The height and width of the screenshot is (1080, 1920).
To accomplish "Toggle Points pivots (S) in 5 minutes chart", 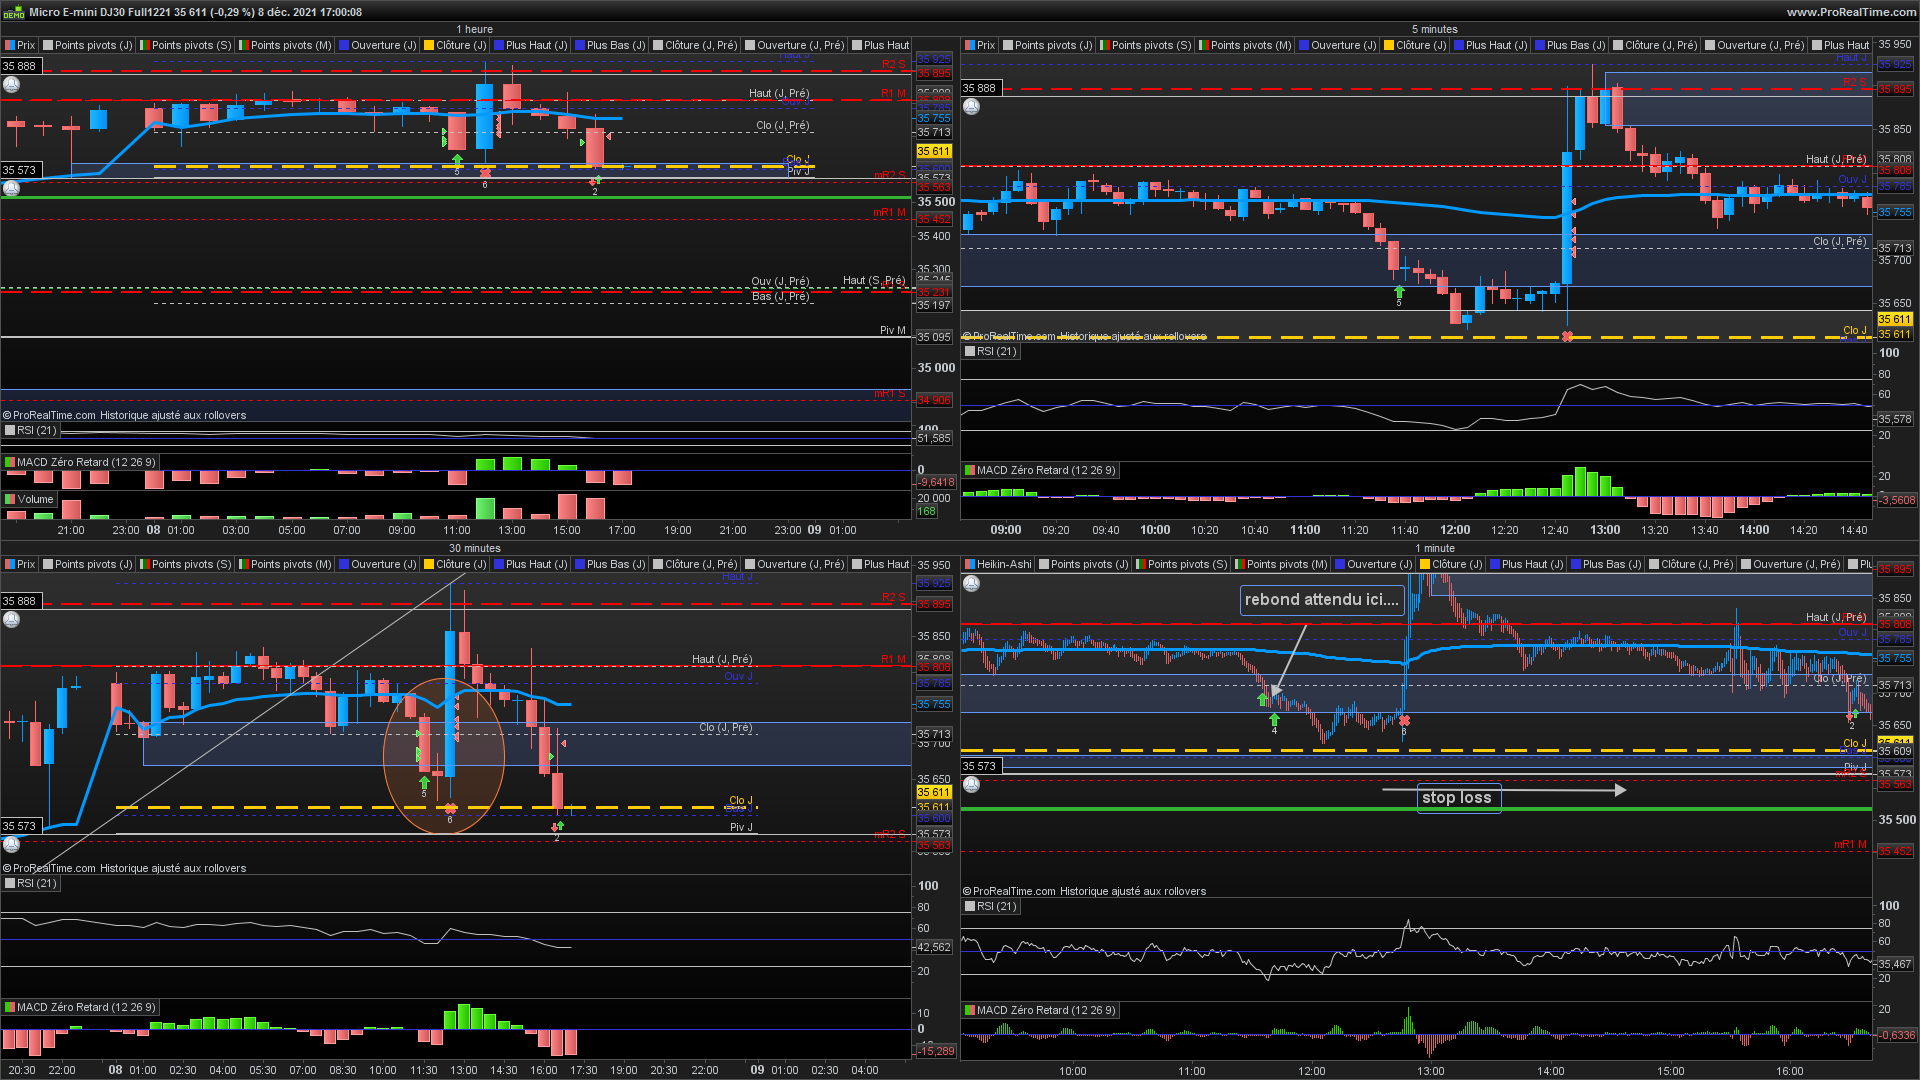I will pos(1146,45).
